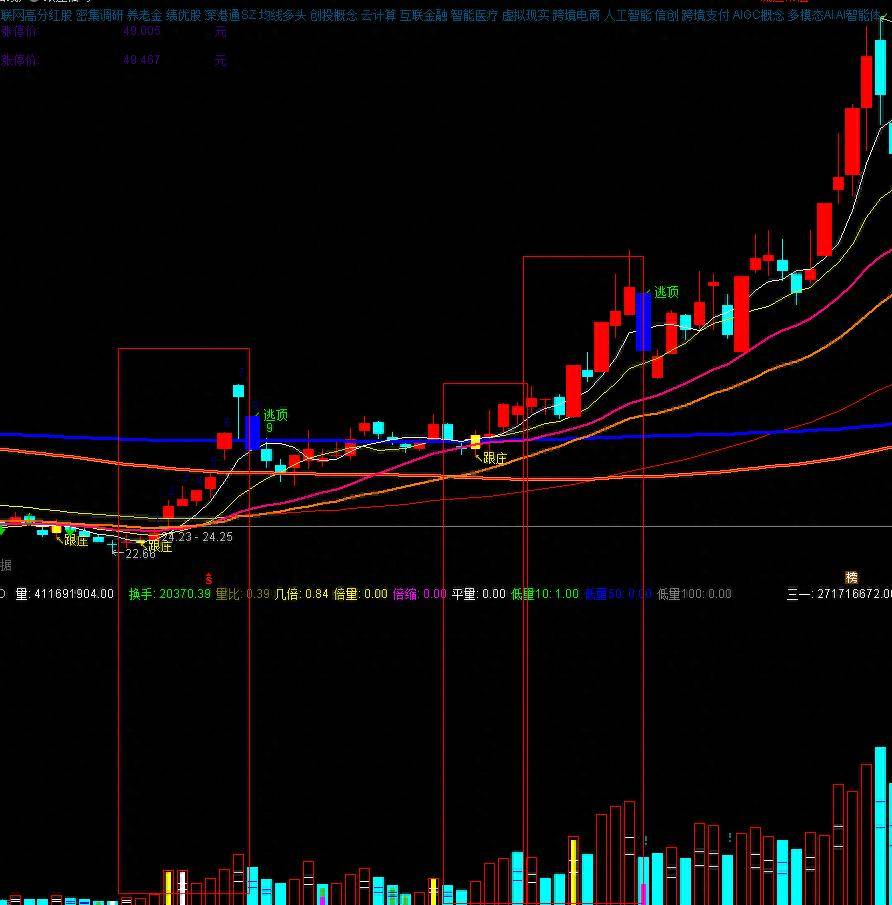Click the 逃顶 signal at the tall blue candle
The height and width of the screenshot is (905, 892).
(666, 292)
